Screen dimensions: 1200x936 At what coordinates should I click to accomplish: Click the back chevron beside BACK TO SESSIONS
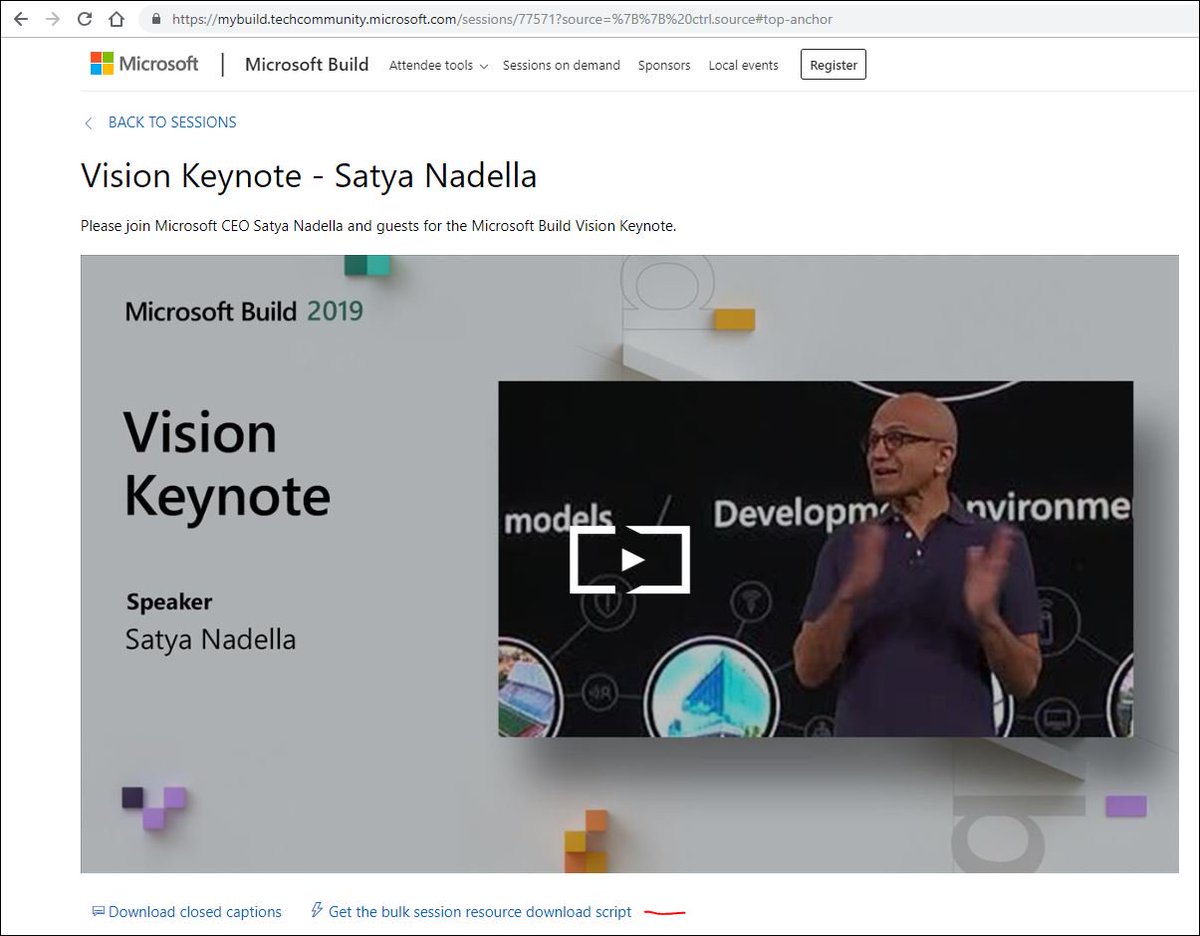tap(88, 123)
